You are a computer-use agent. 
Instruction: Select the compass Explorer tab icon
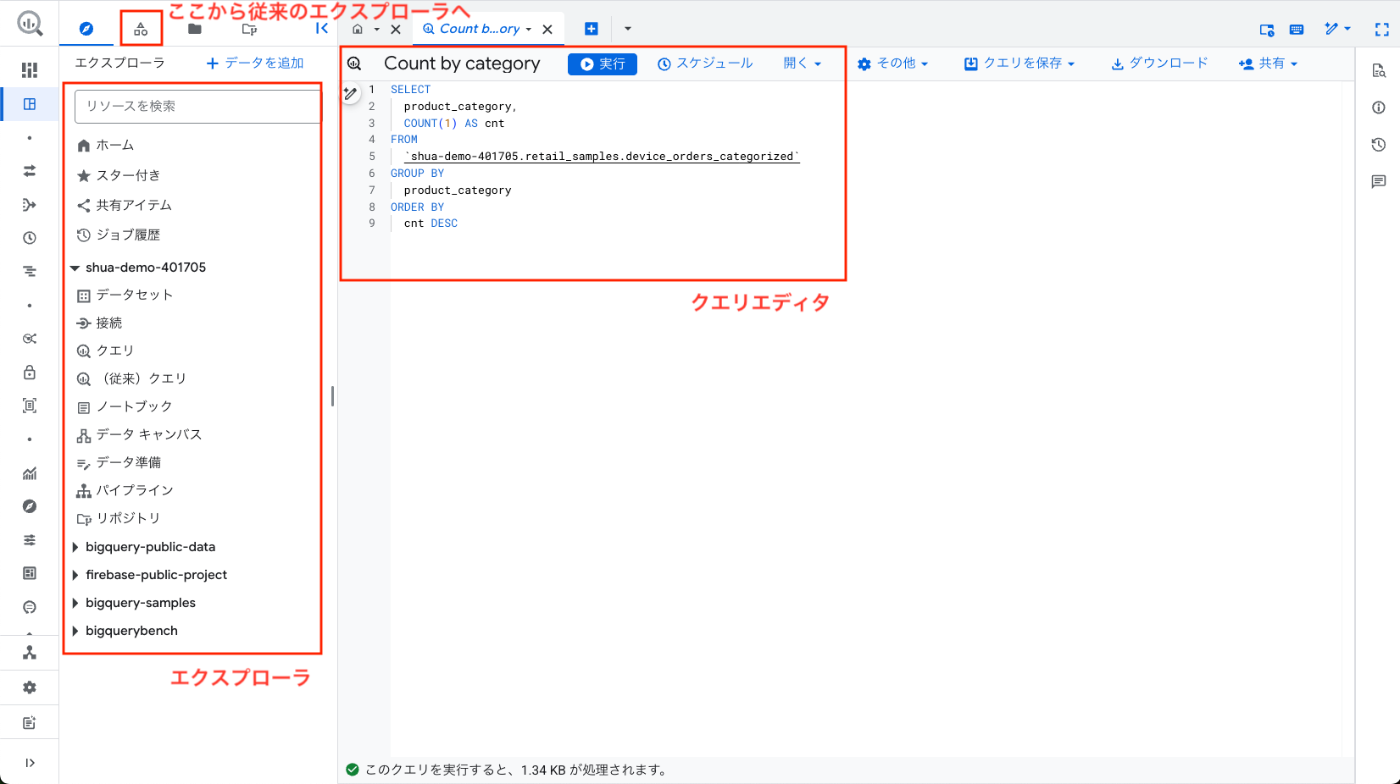pyautogui.click(x=86, y=29)
